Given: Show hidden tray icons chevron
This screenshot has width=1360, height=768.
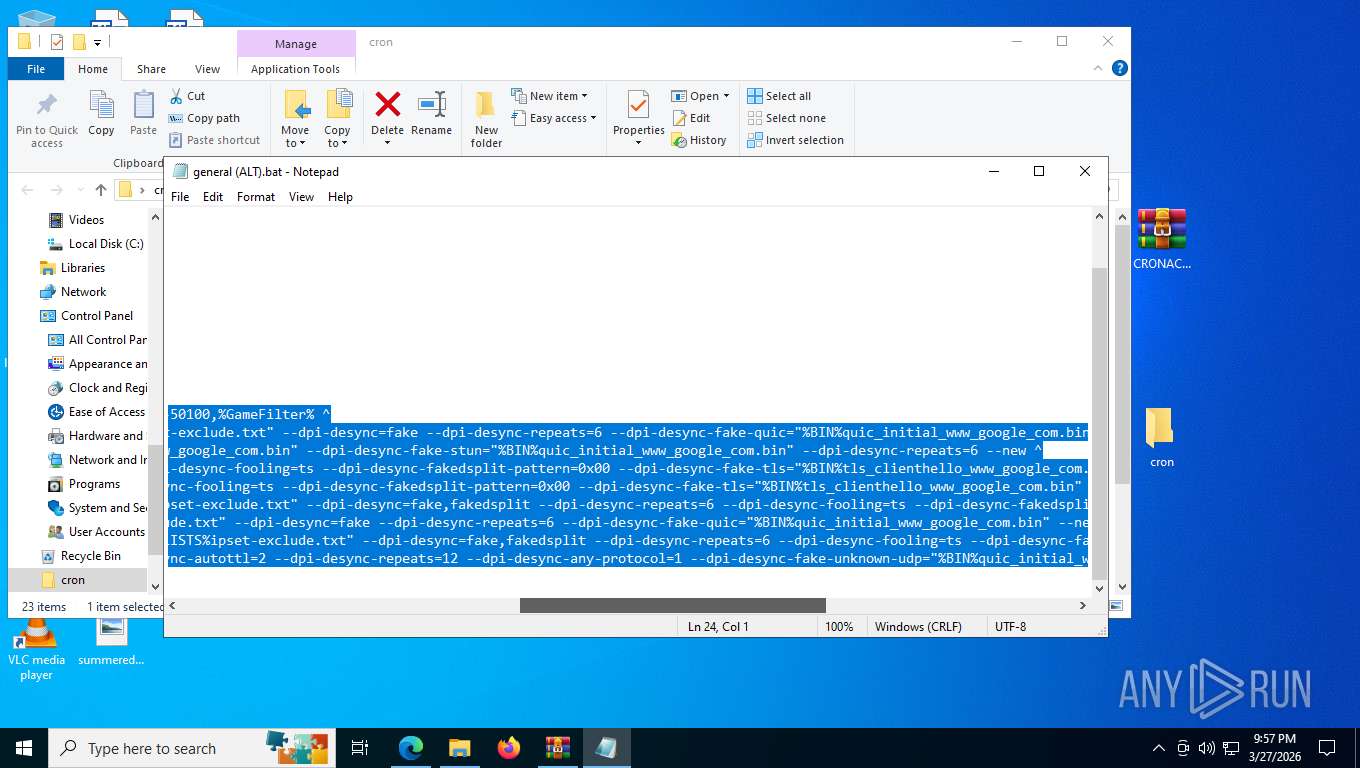Looking at the screenshot, I should click(1159, 748).
